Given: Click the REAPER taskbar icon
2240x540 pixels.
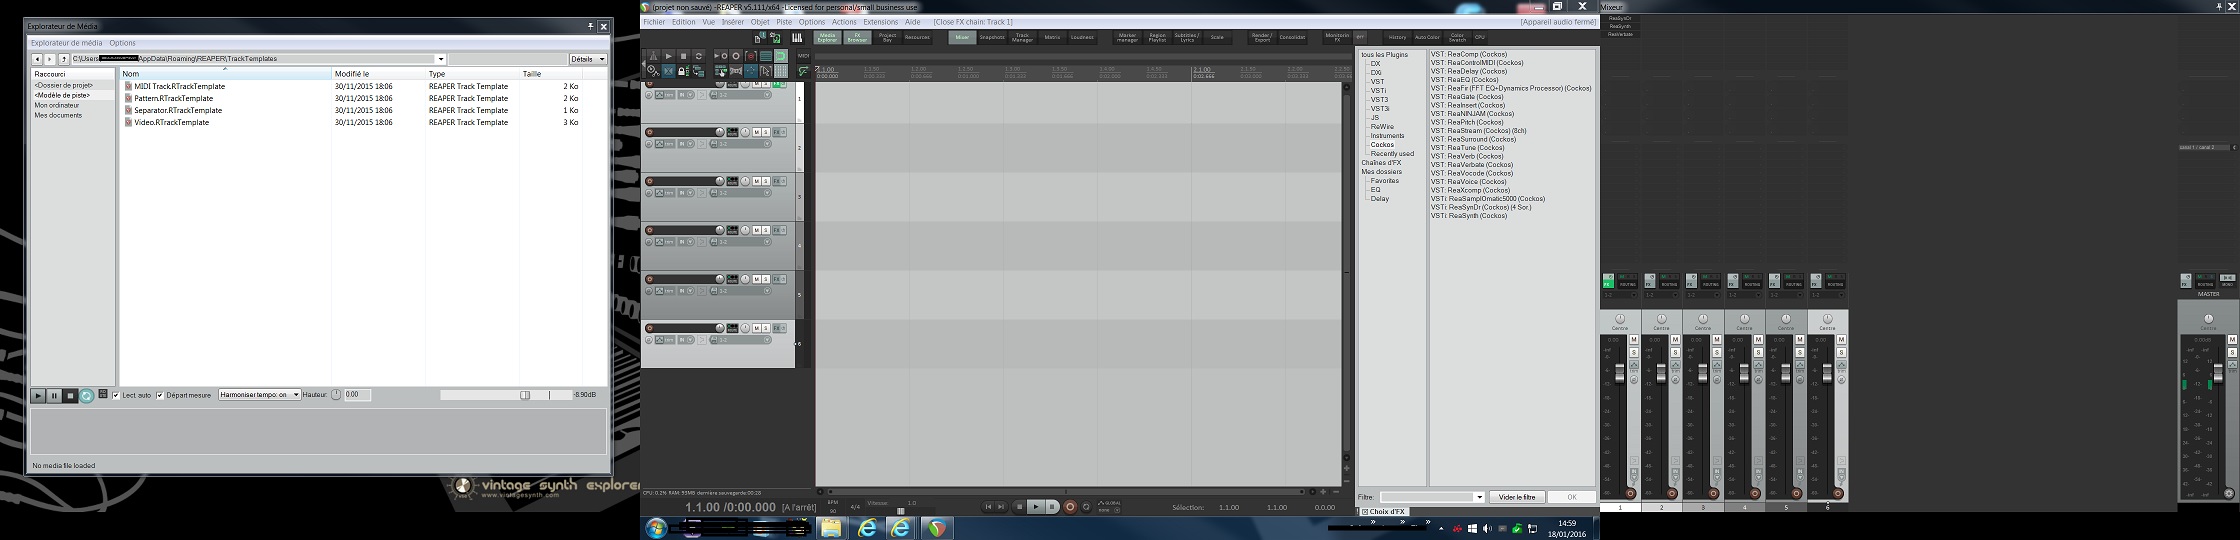Looking at the screenshot, I should click(937, 528).
